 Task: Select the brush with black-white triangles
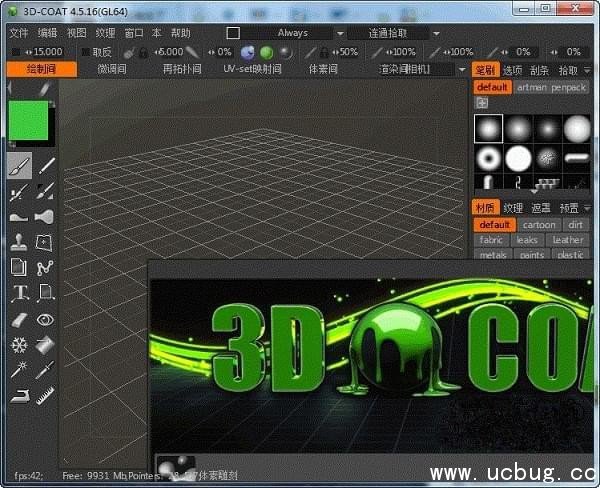point(46,192)
